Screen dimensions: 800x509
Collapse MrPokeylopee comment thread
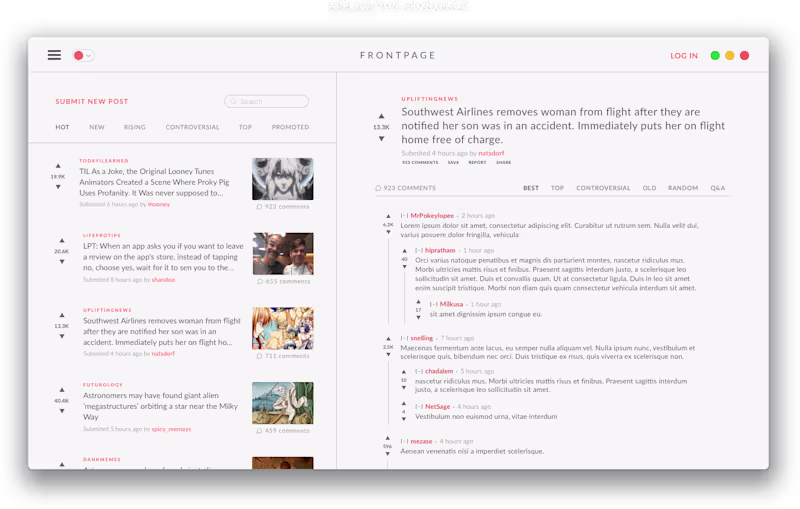click(404, 216)
